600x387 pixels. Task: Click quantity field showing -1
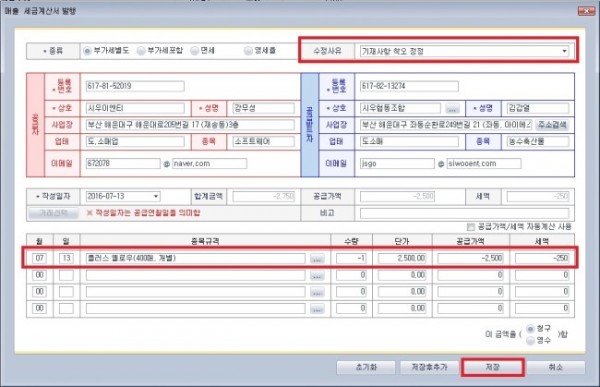(x=351, y=258)
